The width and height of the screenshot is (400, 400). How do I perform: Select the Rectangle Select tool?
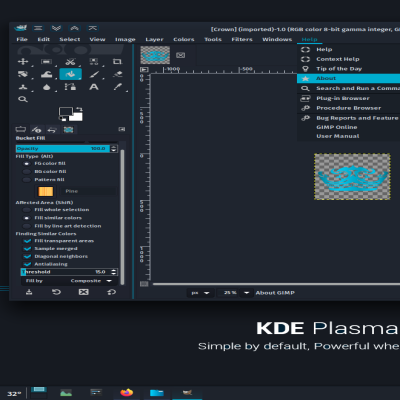pos(46,61)
